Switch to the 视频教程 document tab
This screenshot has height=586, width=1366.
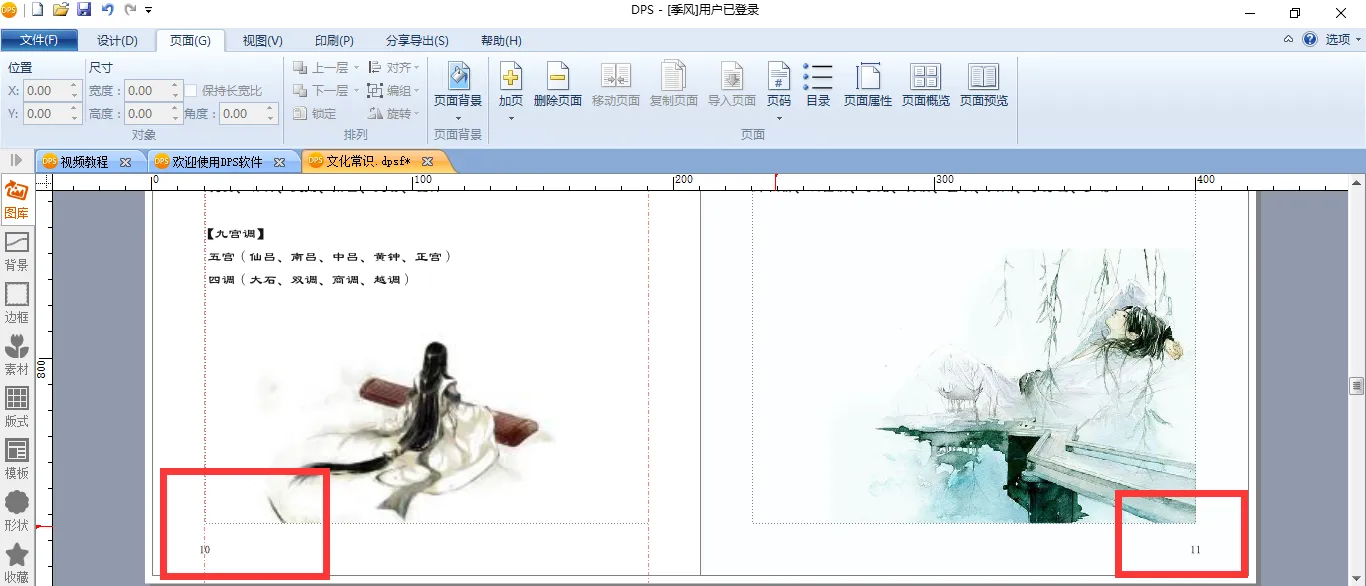tap(84, 162)
